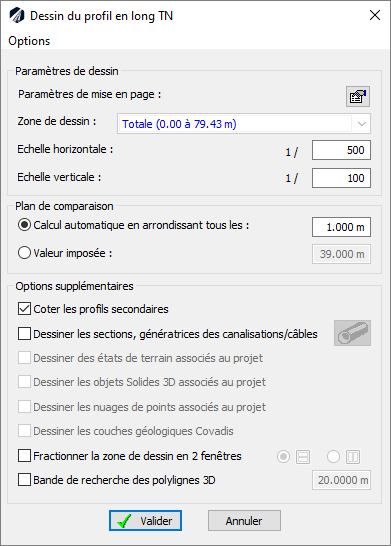Viewport: 391px width, 546px height.
Task: Check Fractionner la zone de dessin option
Action: pyautogui.click(x=24, y=456)
